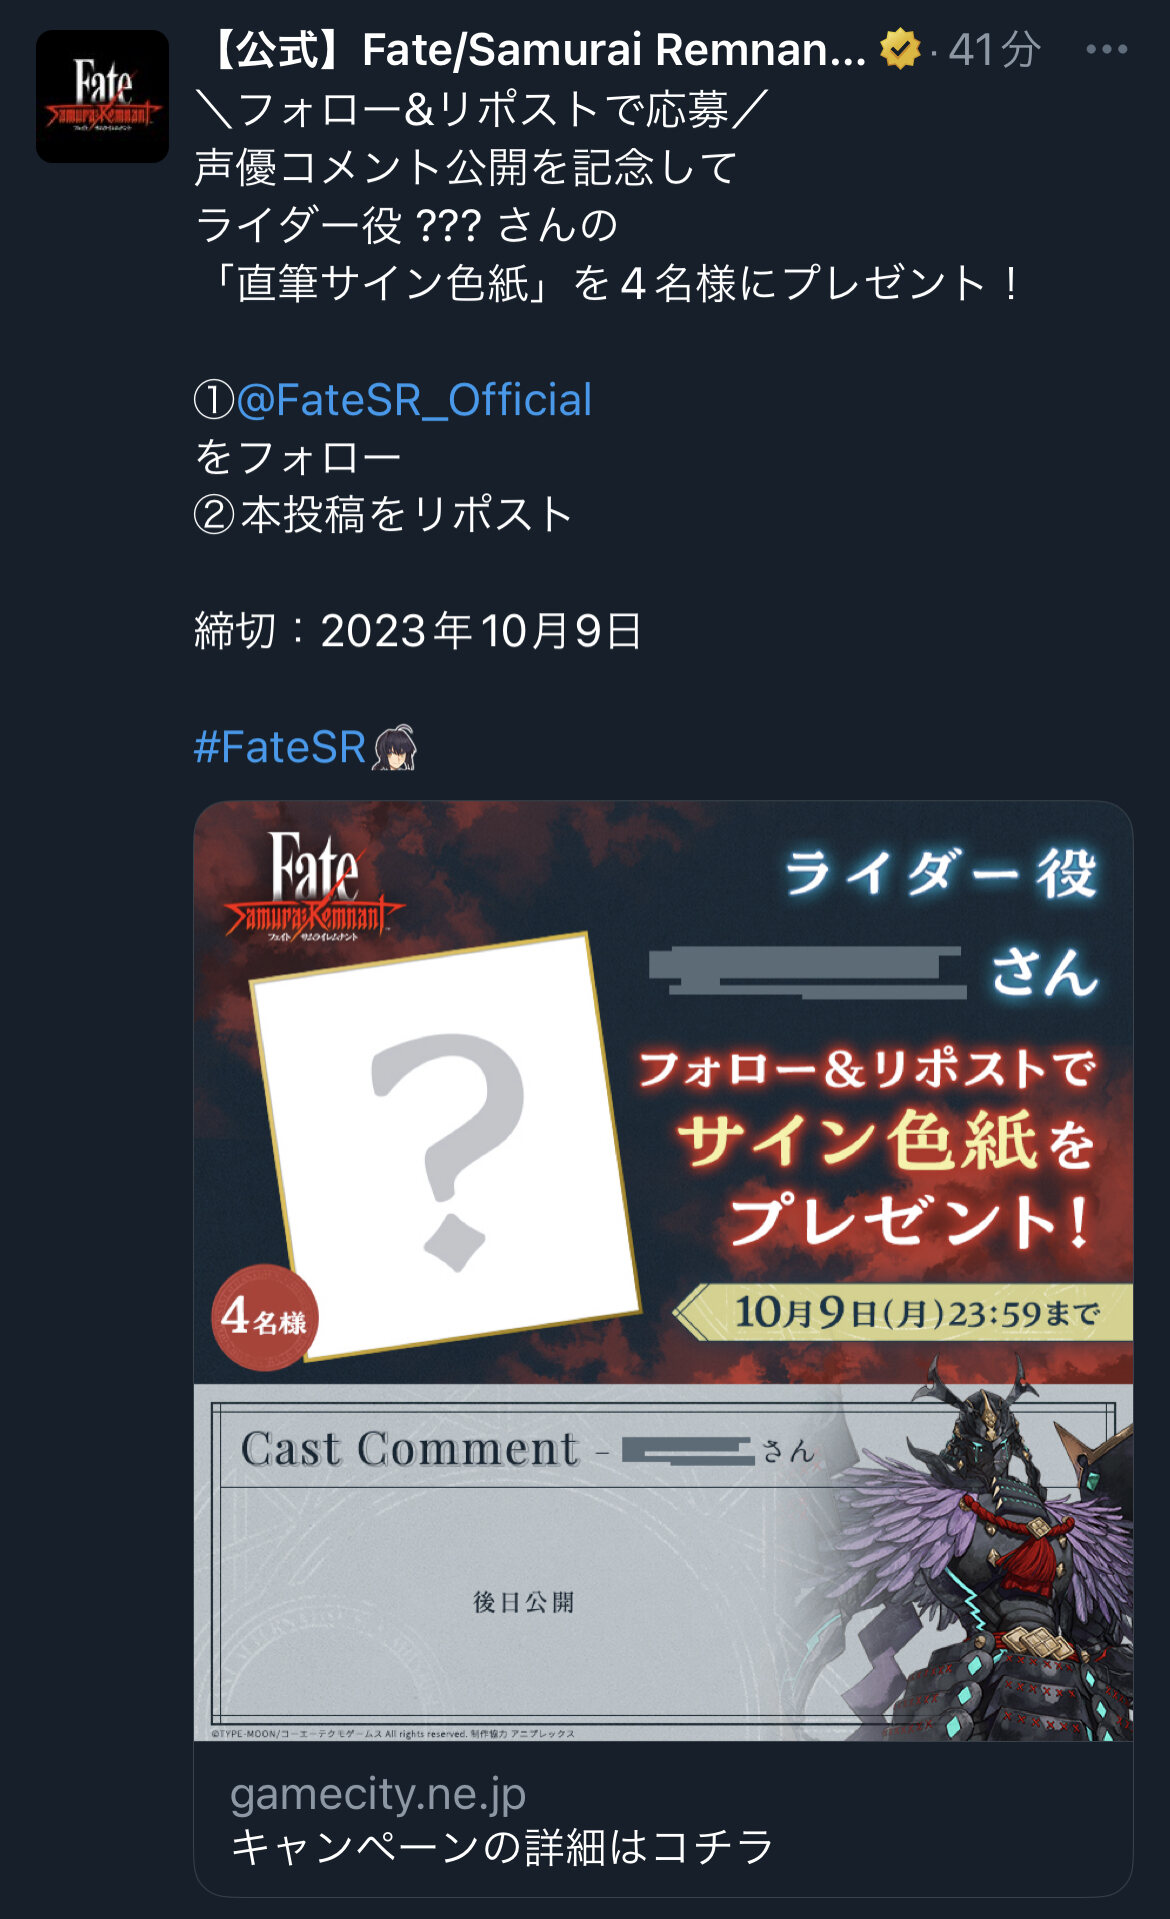
Task: Tap the gold verified badge
Action: tap(900, 49)
